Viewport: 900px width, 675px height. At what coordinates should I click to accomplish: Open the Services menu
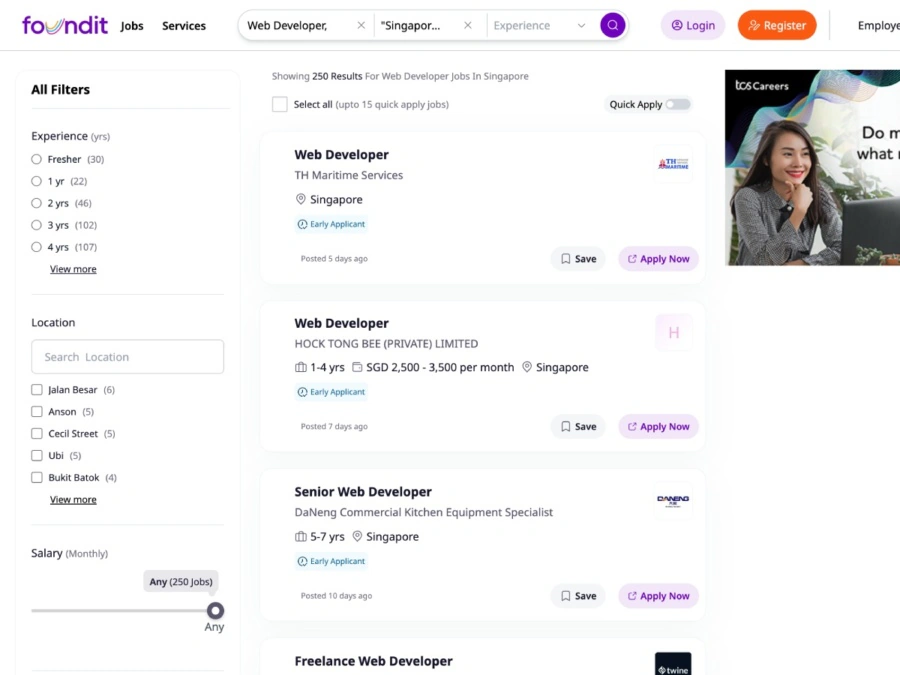pos(183,26)
